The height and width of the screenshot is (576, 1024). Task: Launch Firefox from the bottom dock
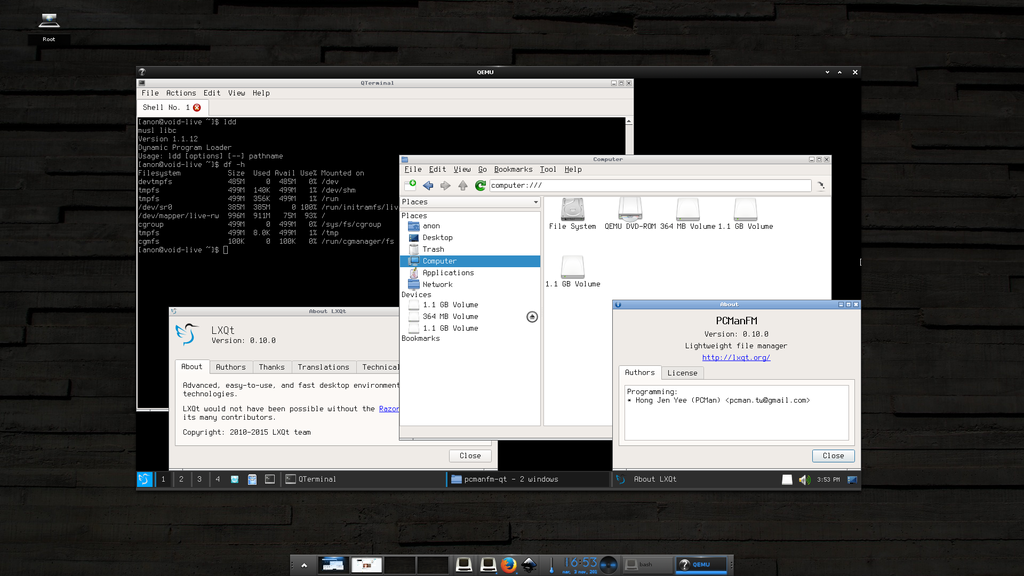(x=508, y=565)
